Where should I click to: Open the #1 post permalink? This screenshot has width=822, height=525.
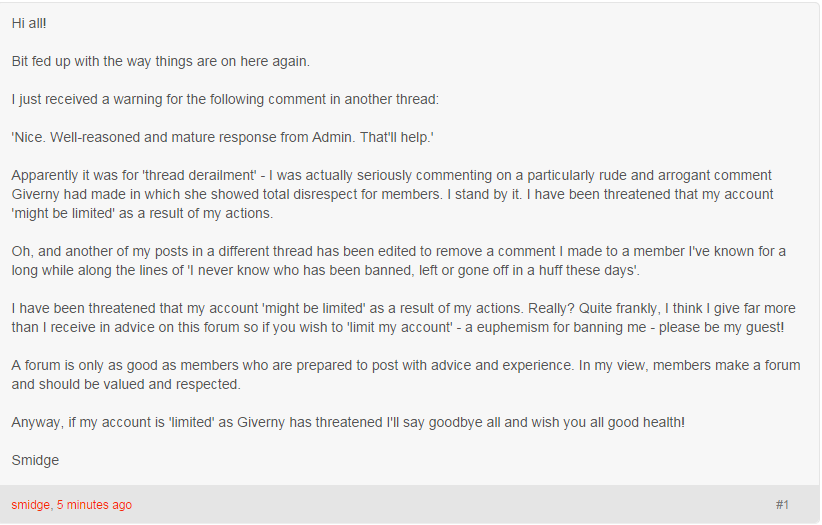(782, 505)
